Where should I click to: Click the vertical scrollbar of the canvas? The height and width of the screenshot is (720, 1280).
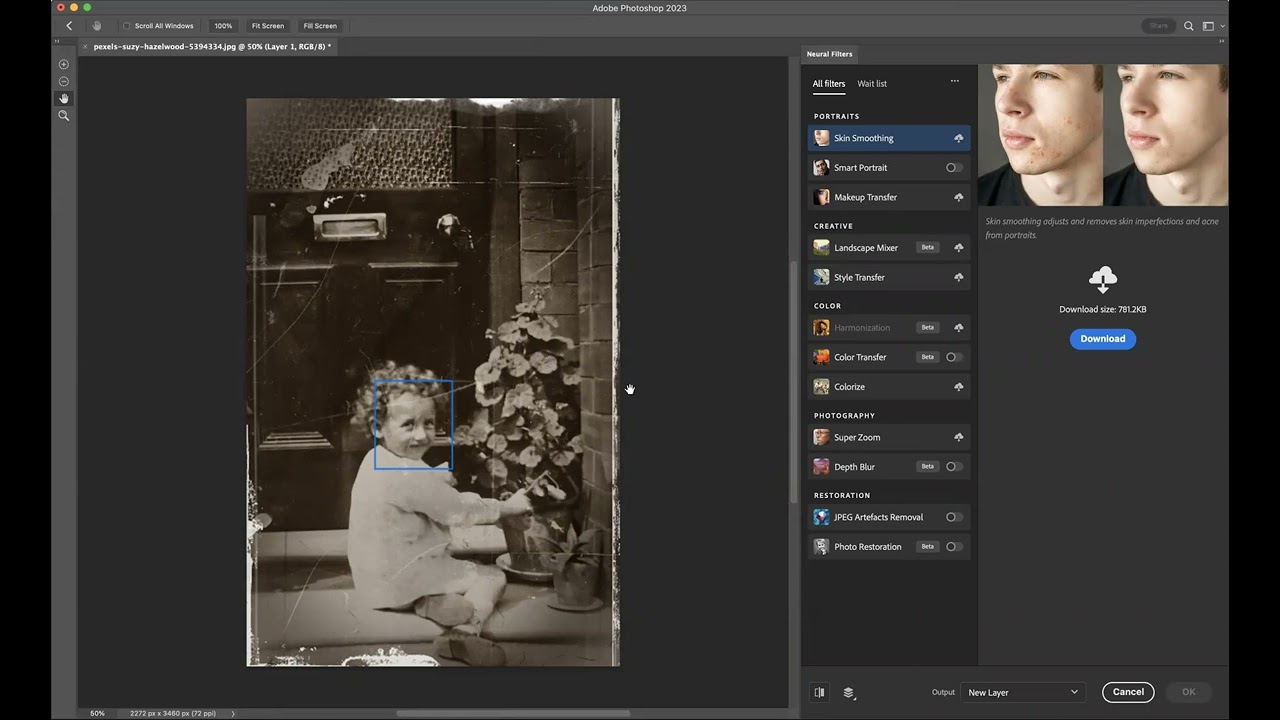tap(794, 381)
